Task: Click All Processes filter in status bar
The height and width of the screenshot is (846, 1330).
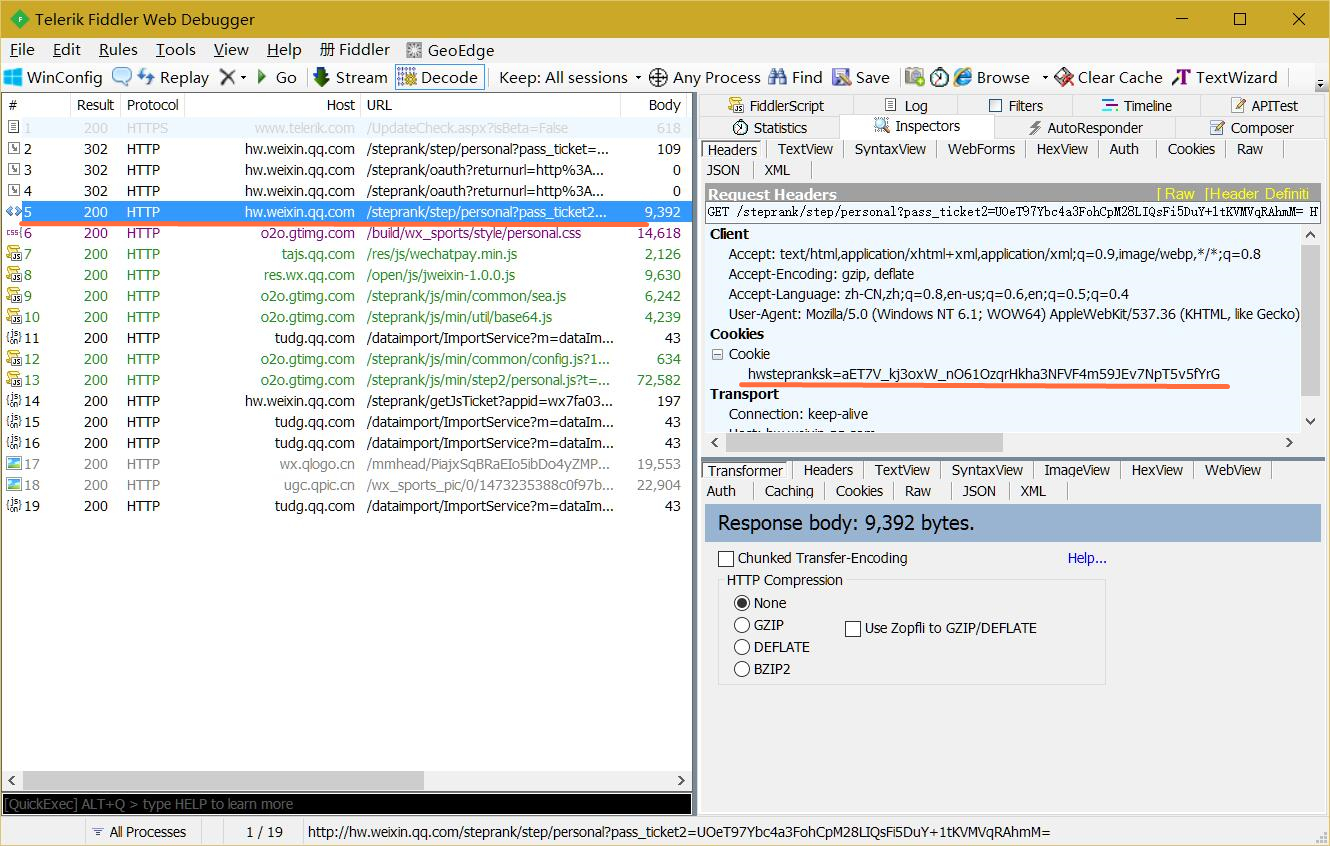Action: coord(139,831)
